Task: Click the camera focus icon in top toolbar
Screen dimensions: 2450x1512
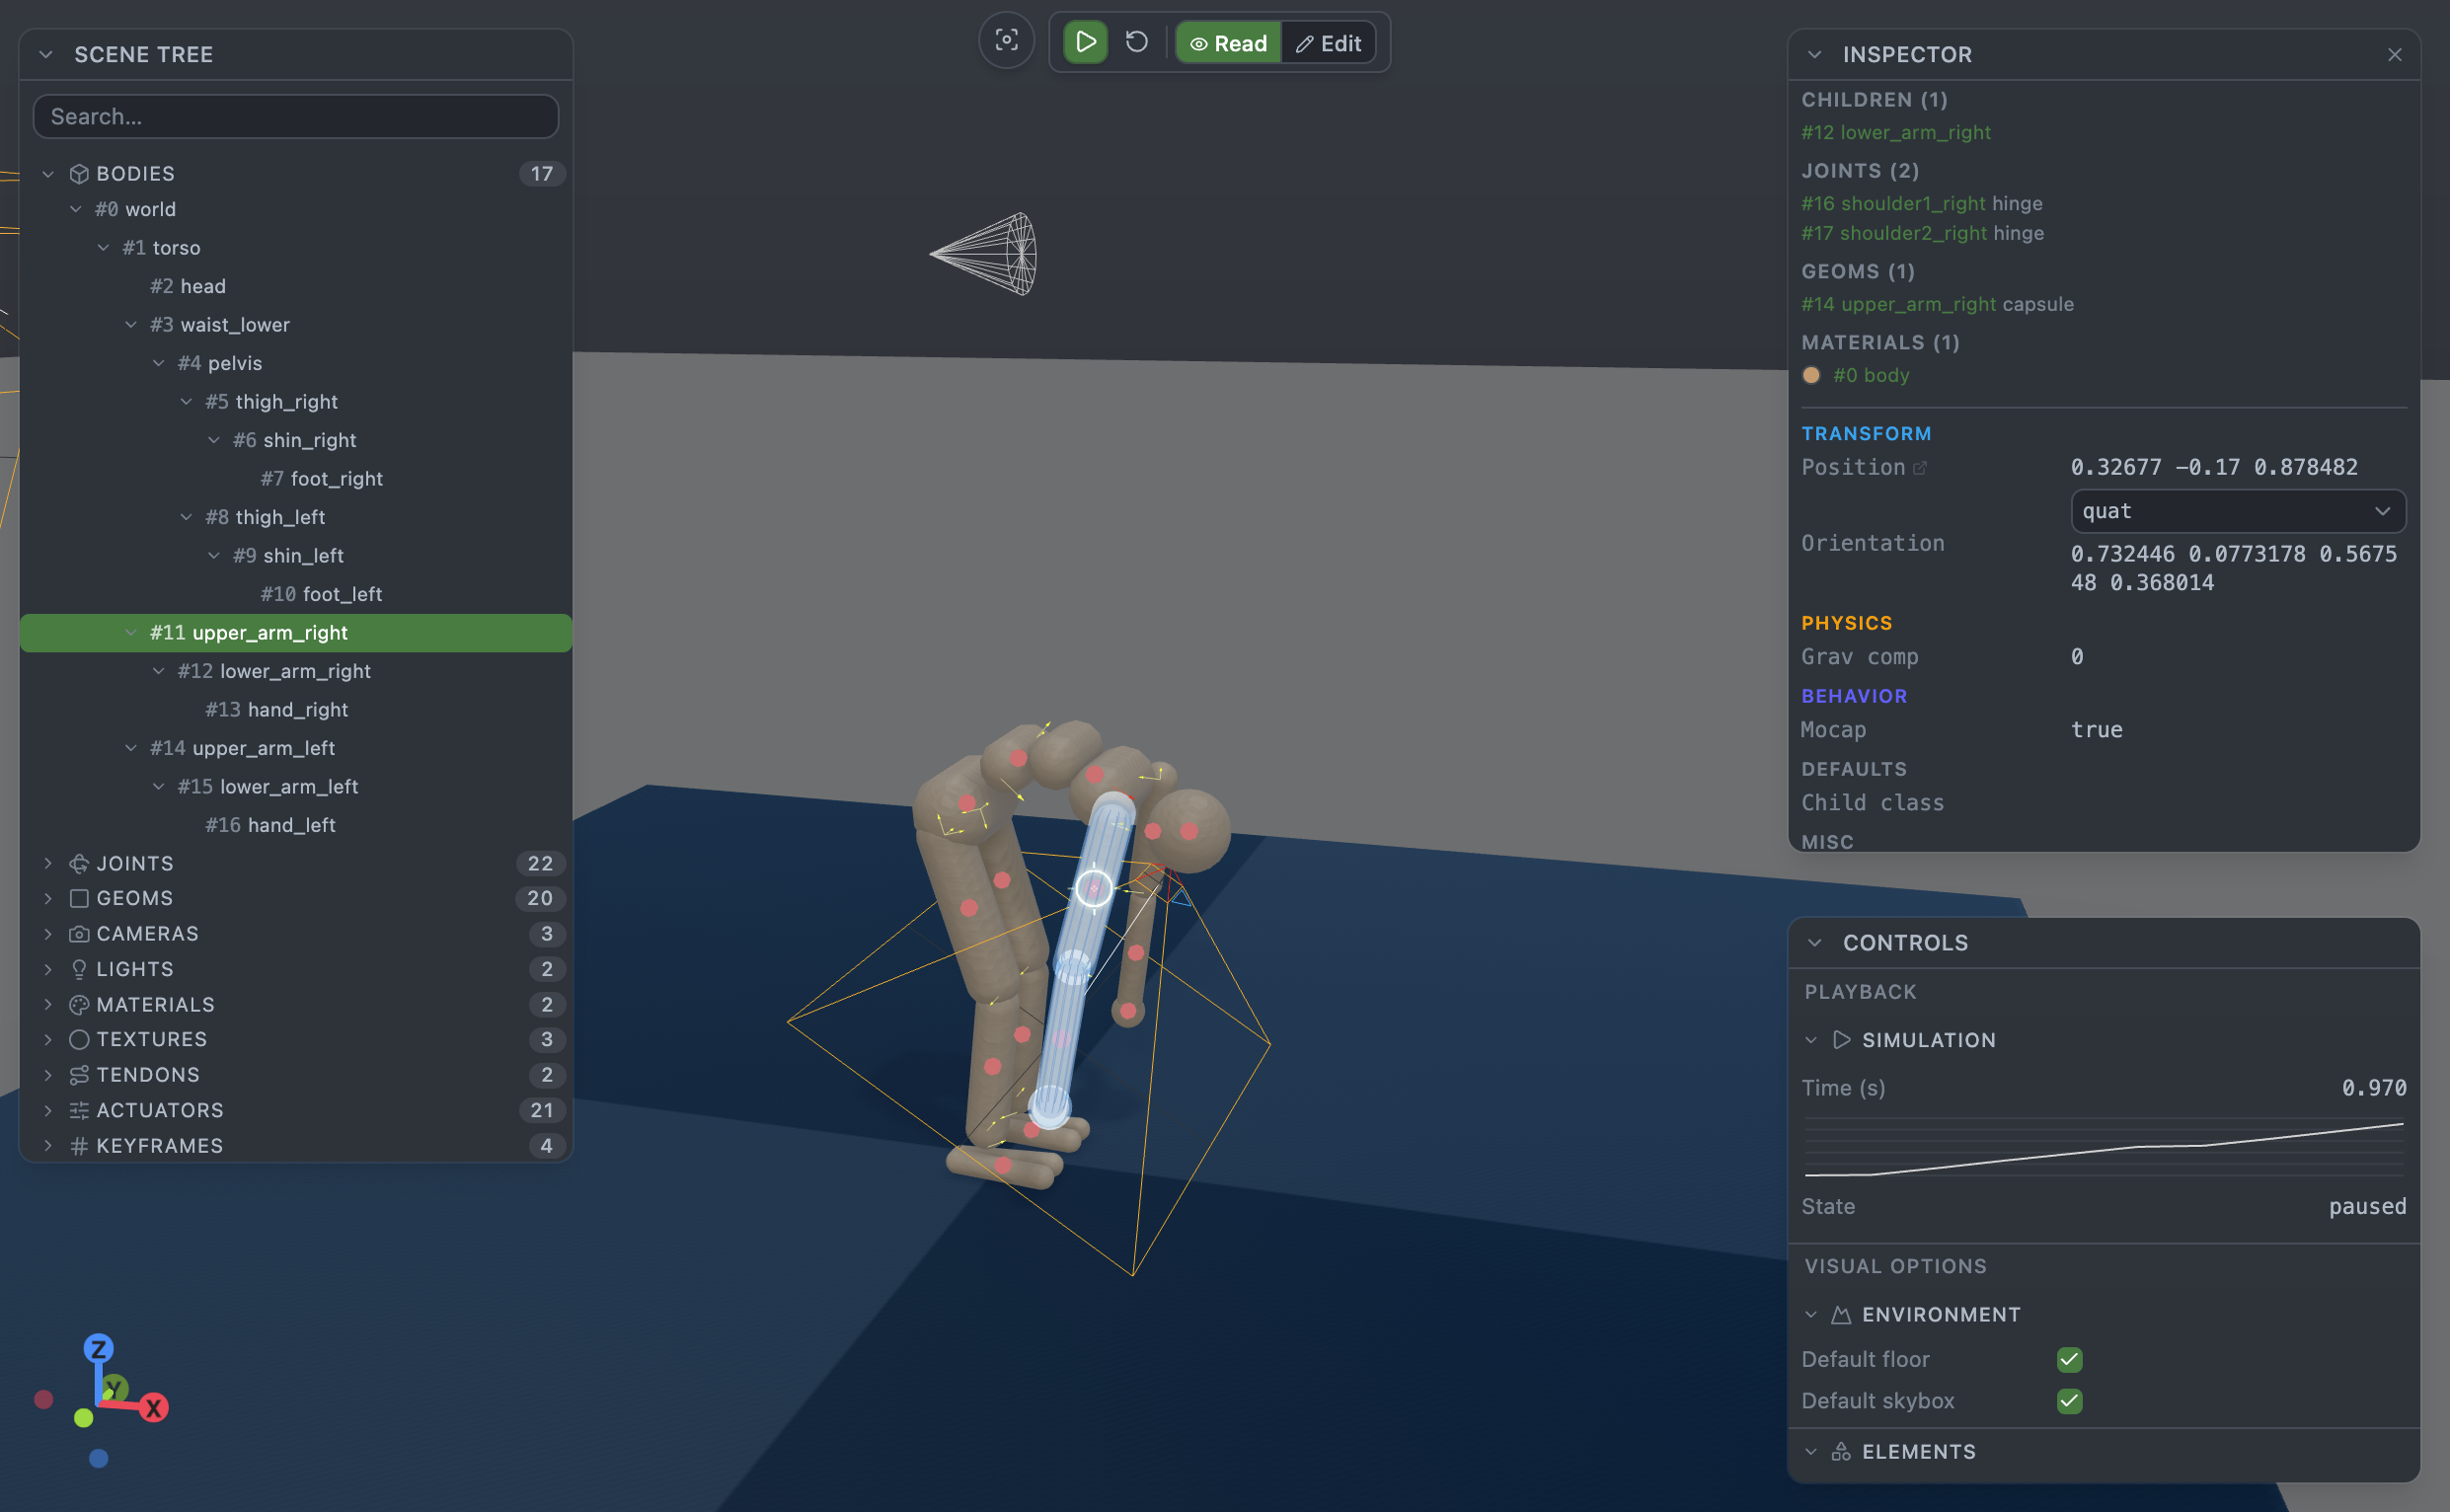Action: [1006, 41]
